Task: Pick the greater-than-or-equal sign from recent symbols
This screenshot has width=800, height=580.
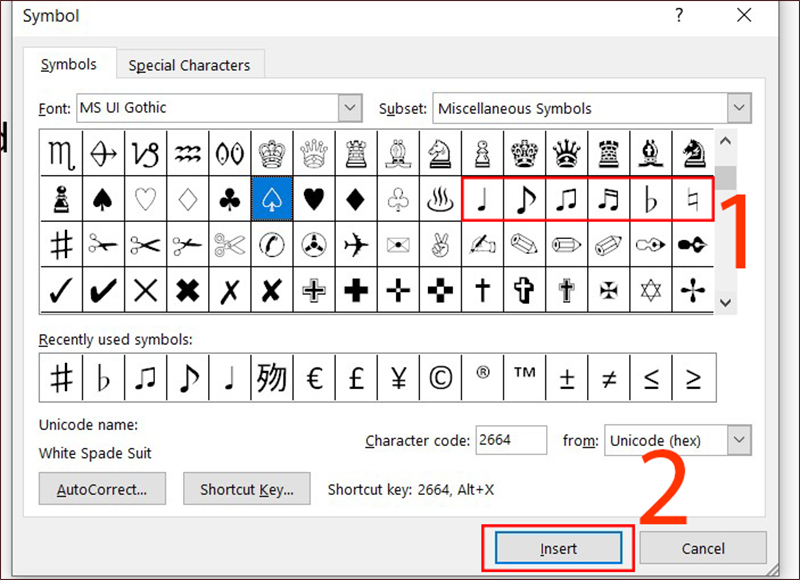Action: pyautogui.click(x=693, y=378)
